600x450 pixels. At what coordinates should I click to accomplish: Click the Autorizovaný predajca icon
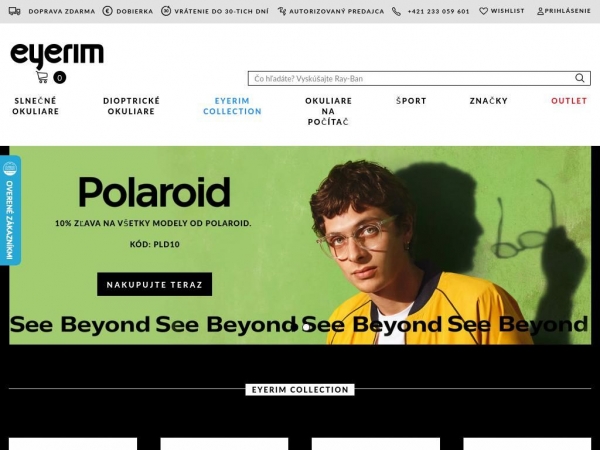click(282, 11)
